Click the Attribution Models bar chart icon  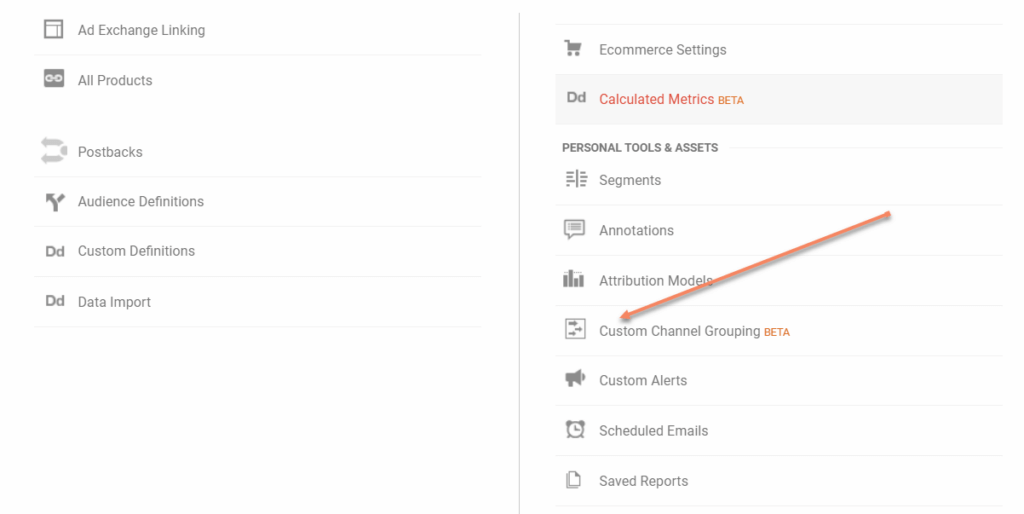pos(573,279)
